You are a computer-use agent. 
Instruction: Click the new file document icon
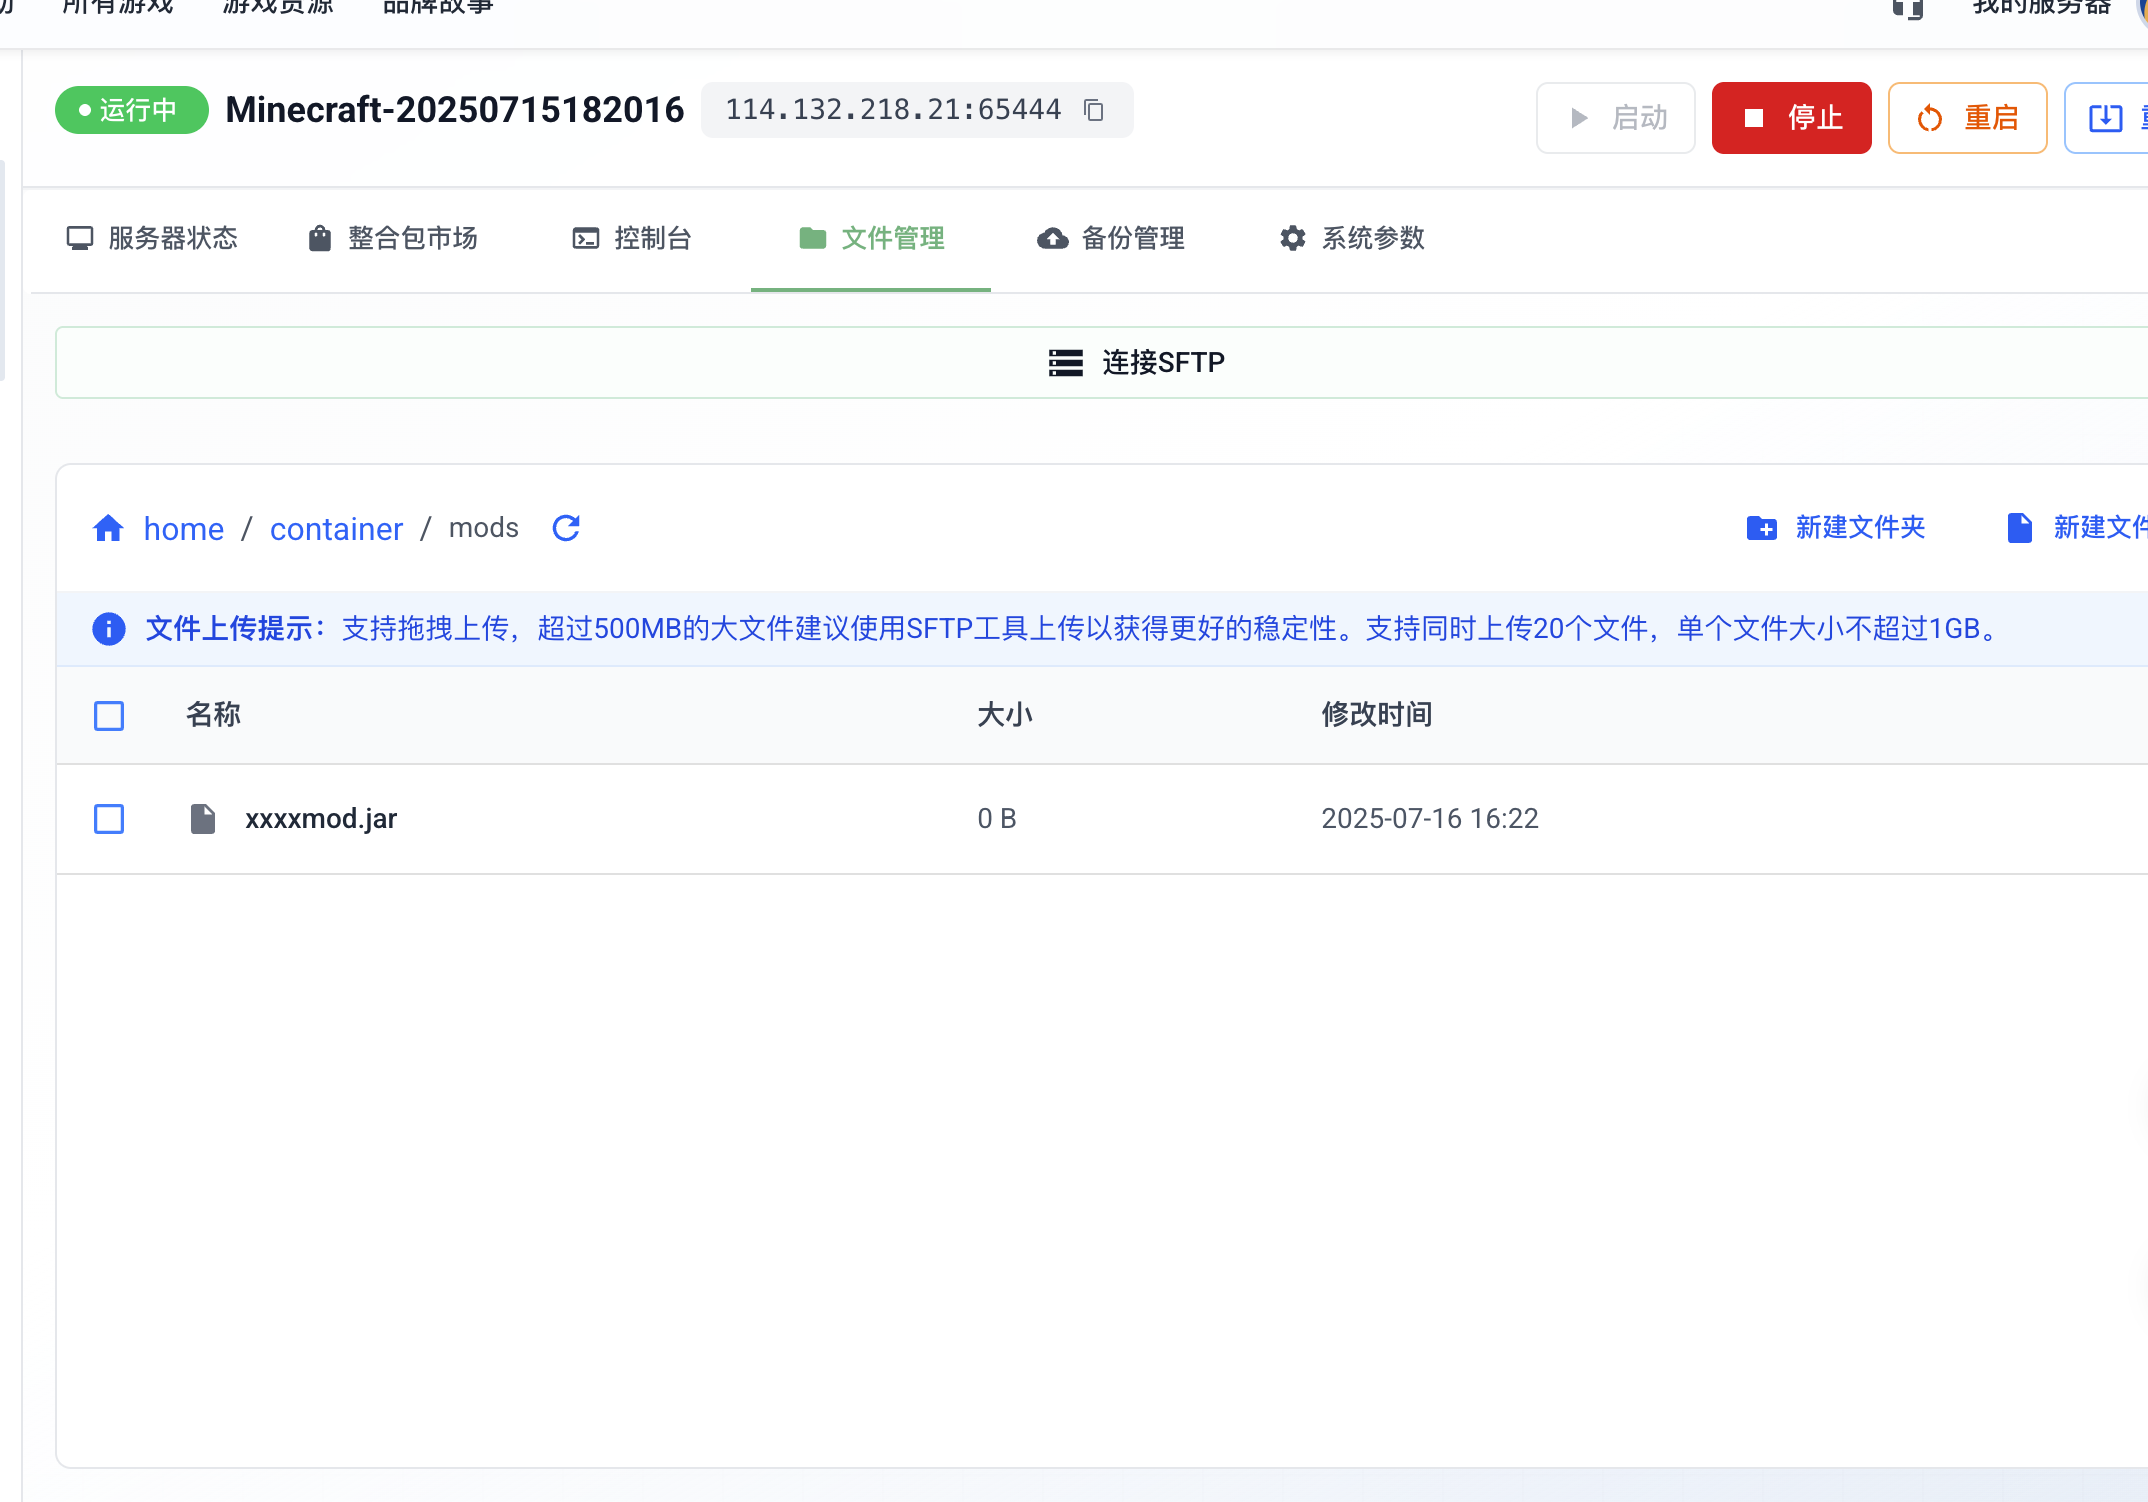tap(2019, 528)
